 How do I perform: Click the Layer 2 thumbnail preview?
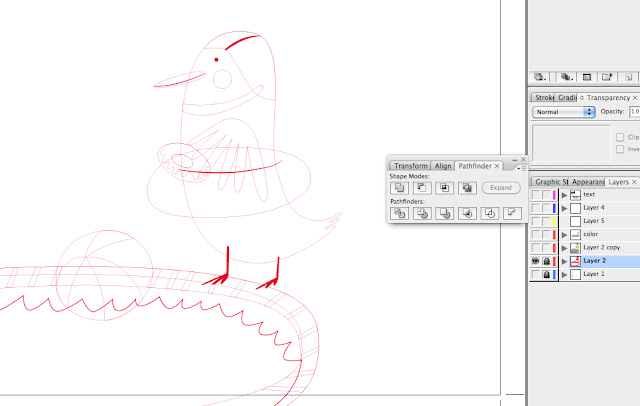[x=575, y=261]
